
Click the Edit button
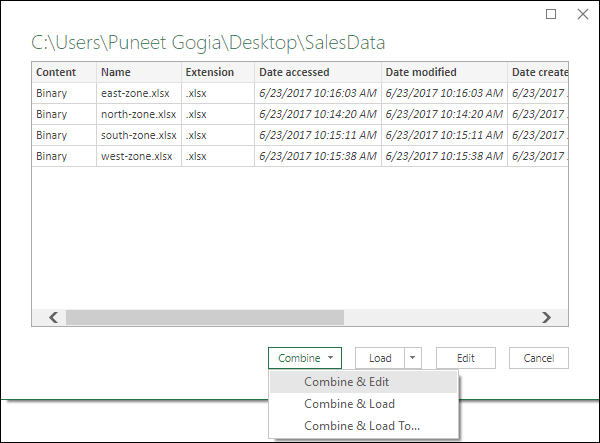coord(466,358)
